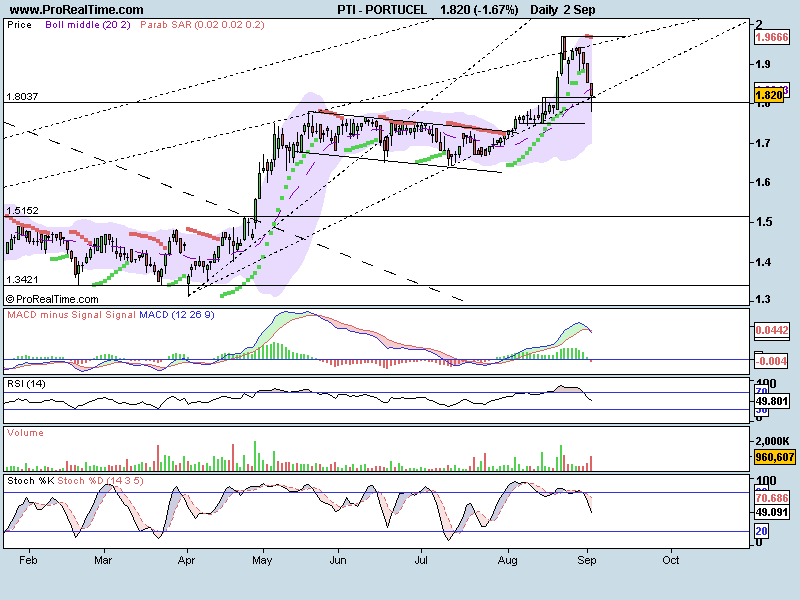800x600 pixels.
Task: Select the 960,607 volume value box
Action: [x=774, y=457]
